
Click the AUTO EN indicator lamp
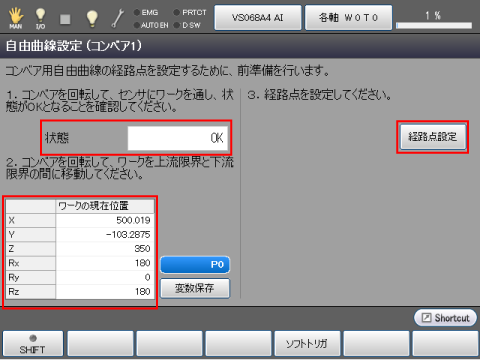coord(136,25)
